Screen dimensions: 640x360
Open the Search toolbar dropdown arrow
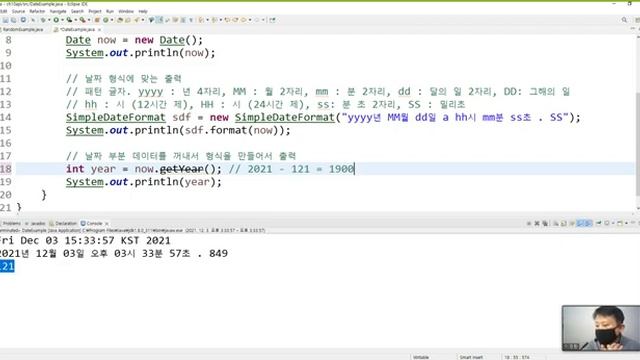tap(142, 20)
